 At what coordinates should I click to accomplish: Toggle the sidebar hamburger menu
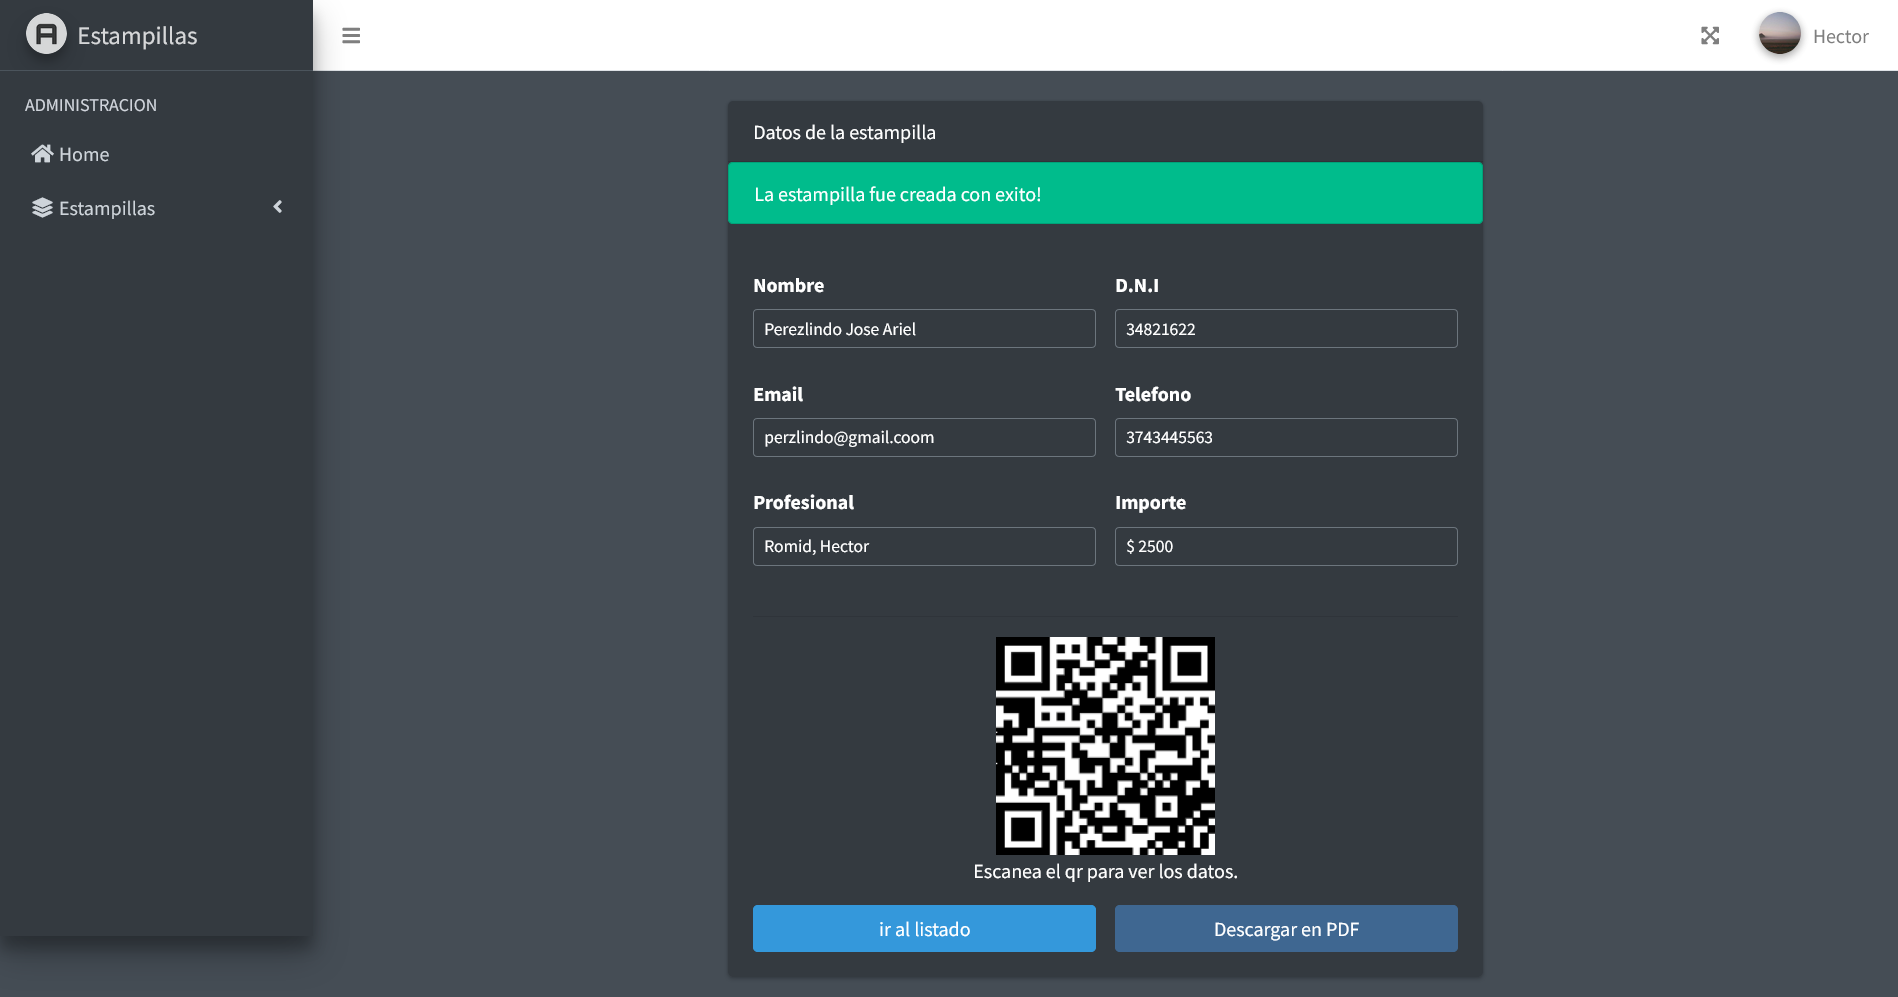tap(351, 36)
